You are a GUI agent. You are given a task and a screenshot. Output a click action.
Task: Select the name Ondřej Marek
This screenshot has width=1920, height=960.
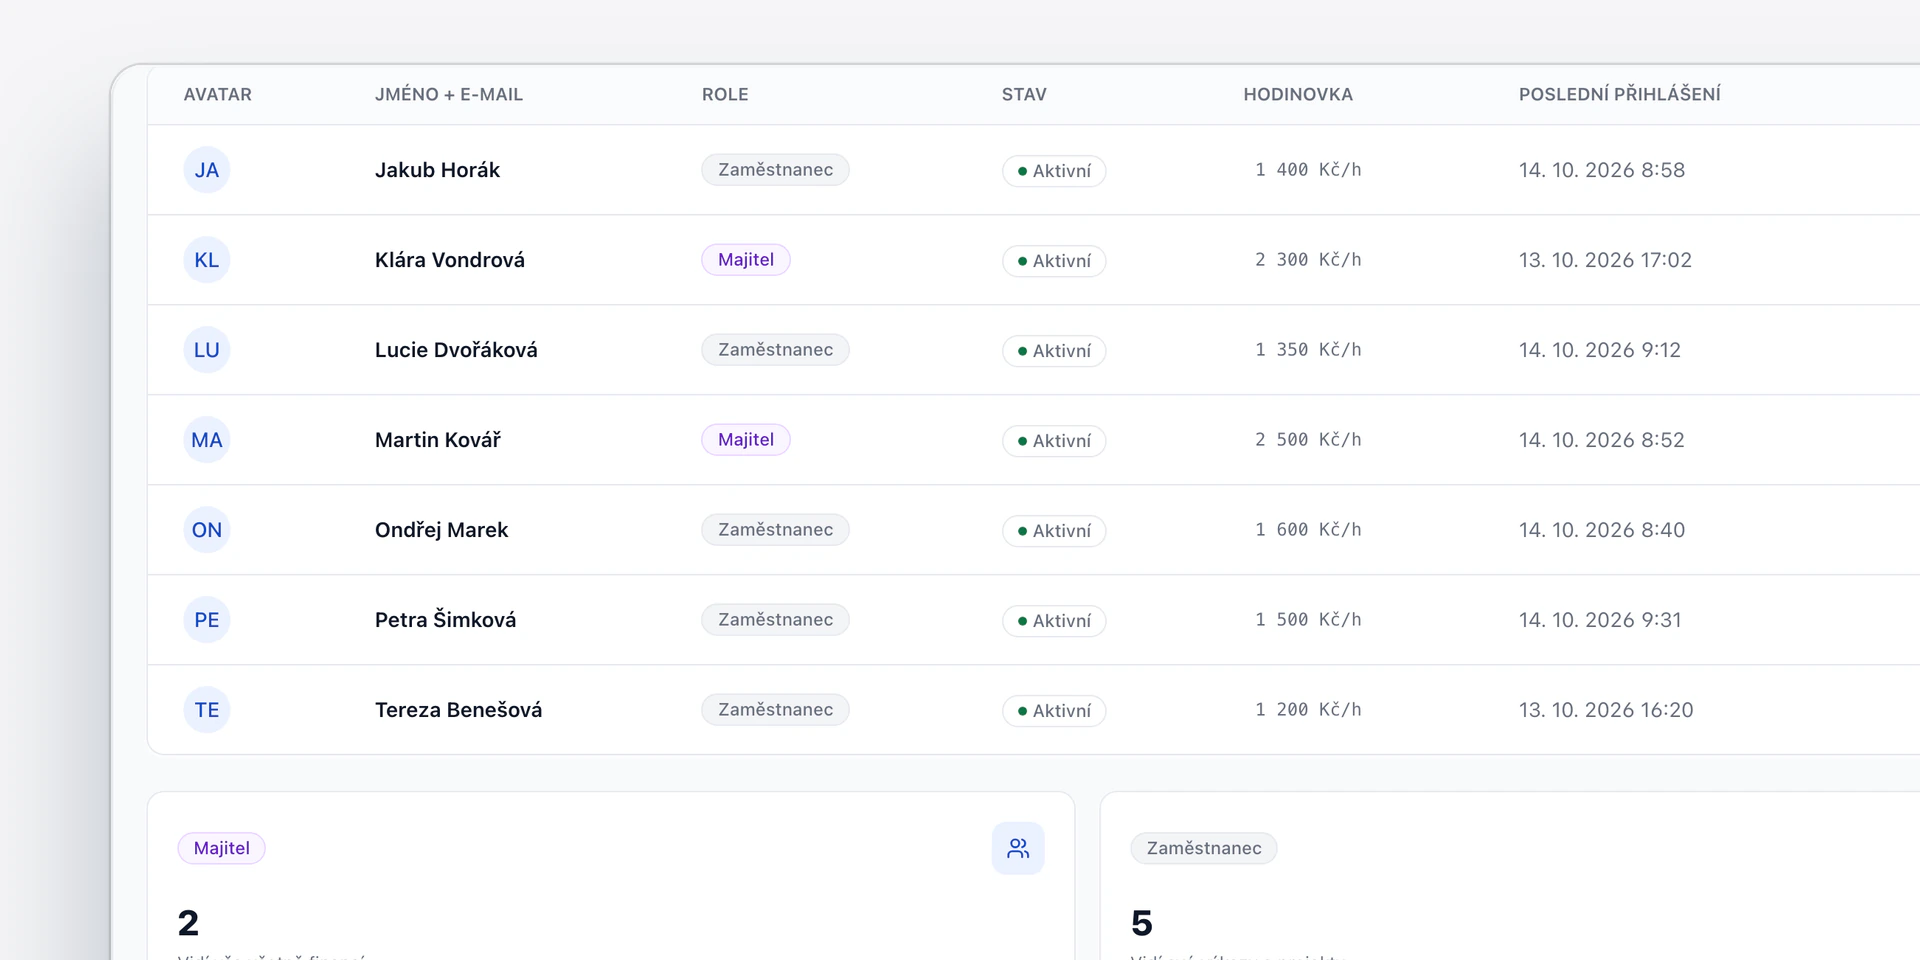[x=442, y=530]
